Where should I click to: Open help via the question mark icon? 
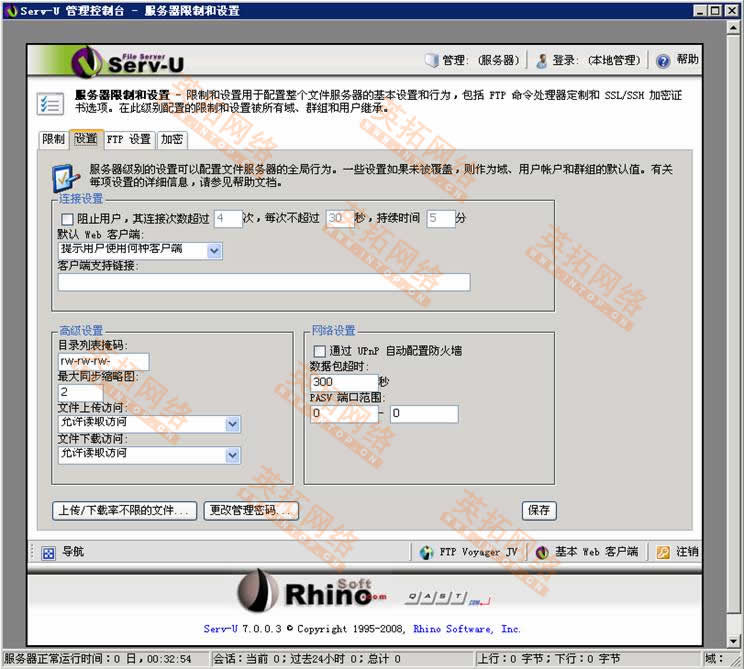(x=663, y=61)
